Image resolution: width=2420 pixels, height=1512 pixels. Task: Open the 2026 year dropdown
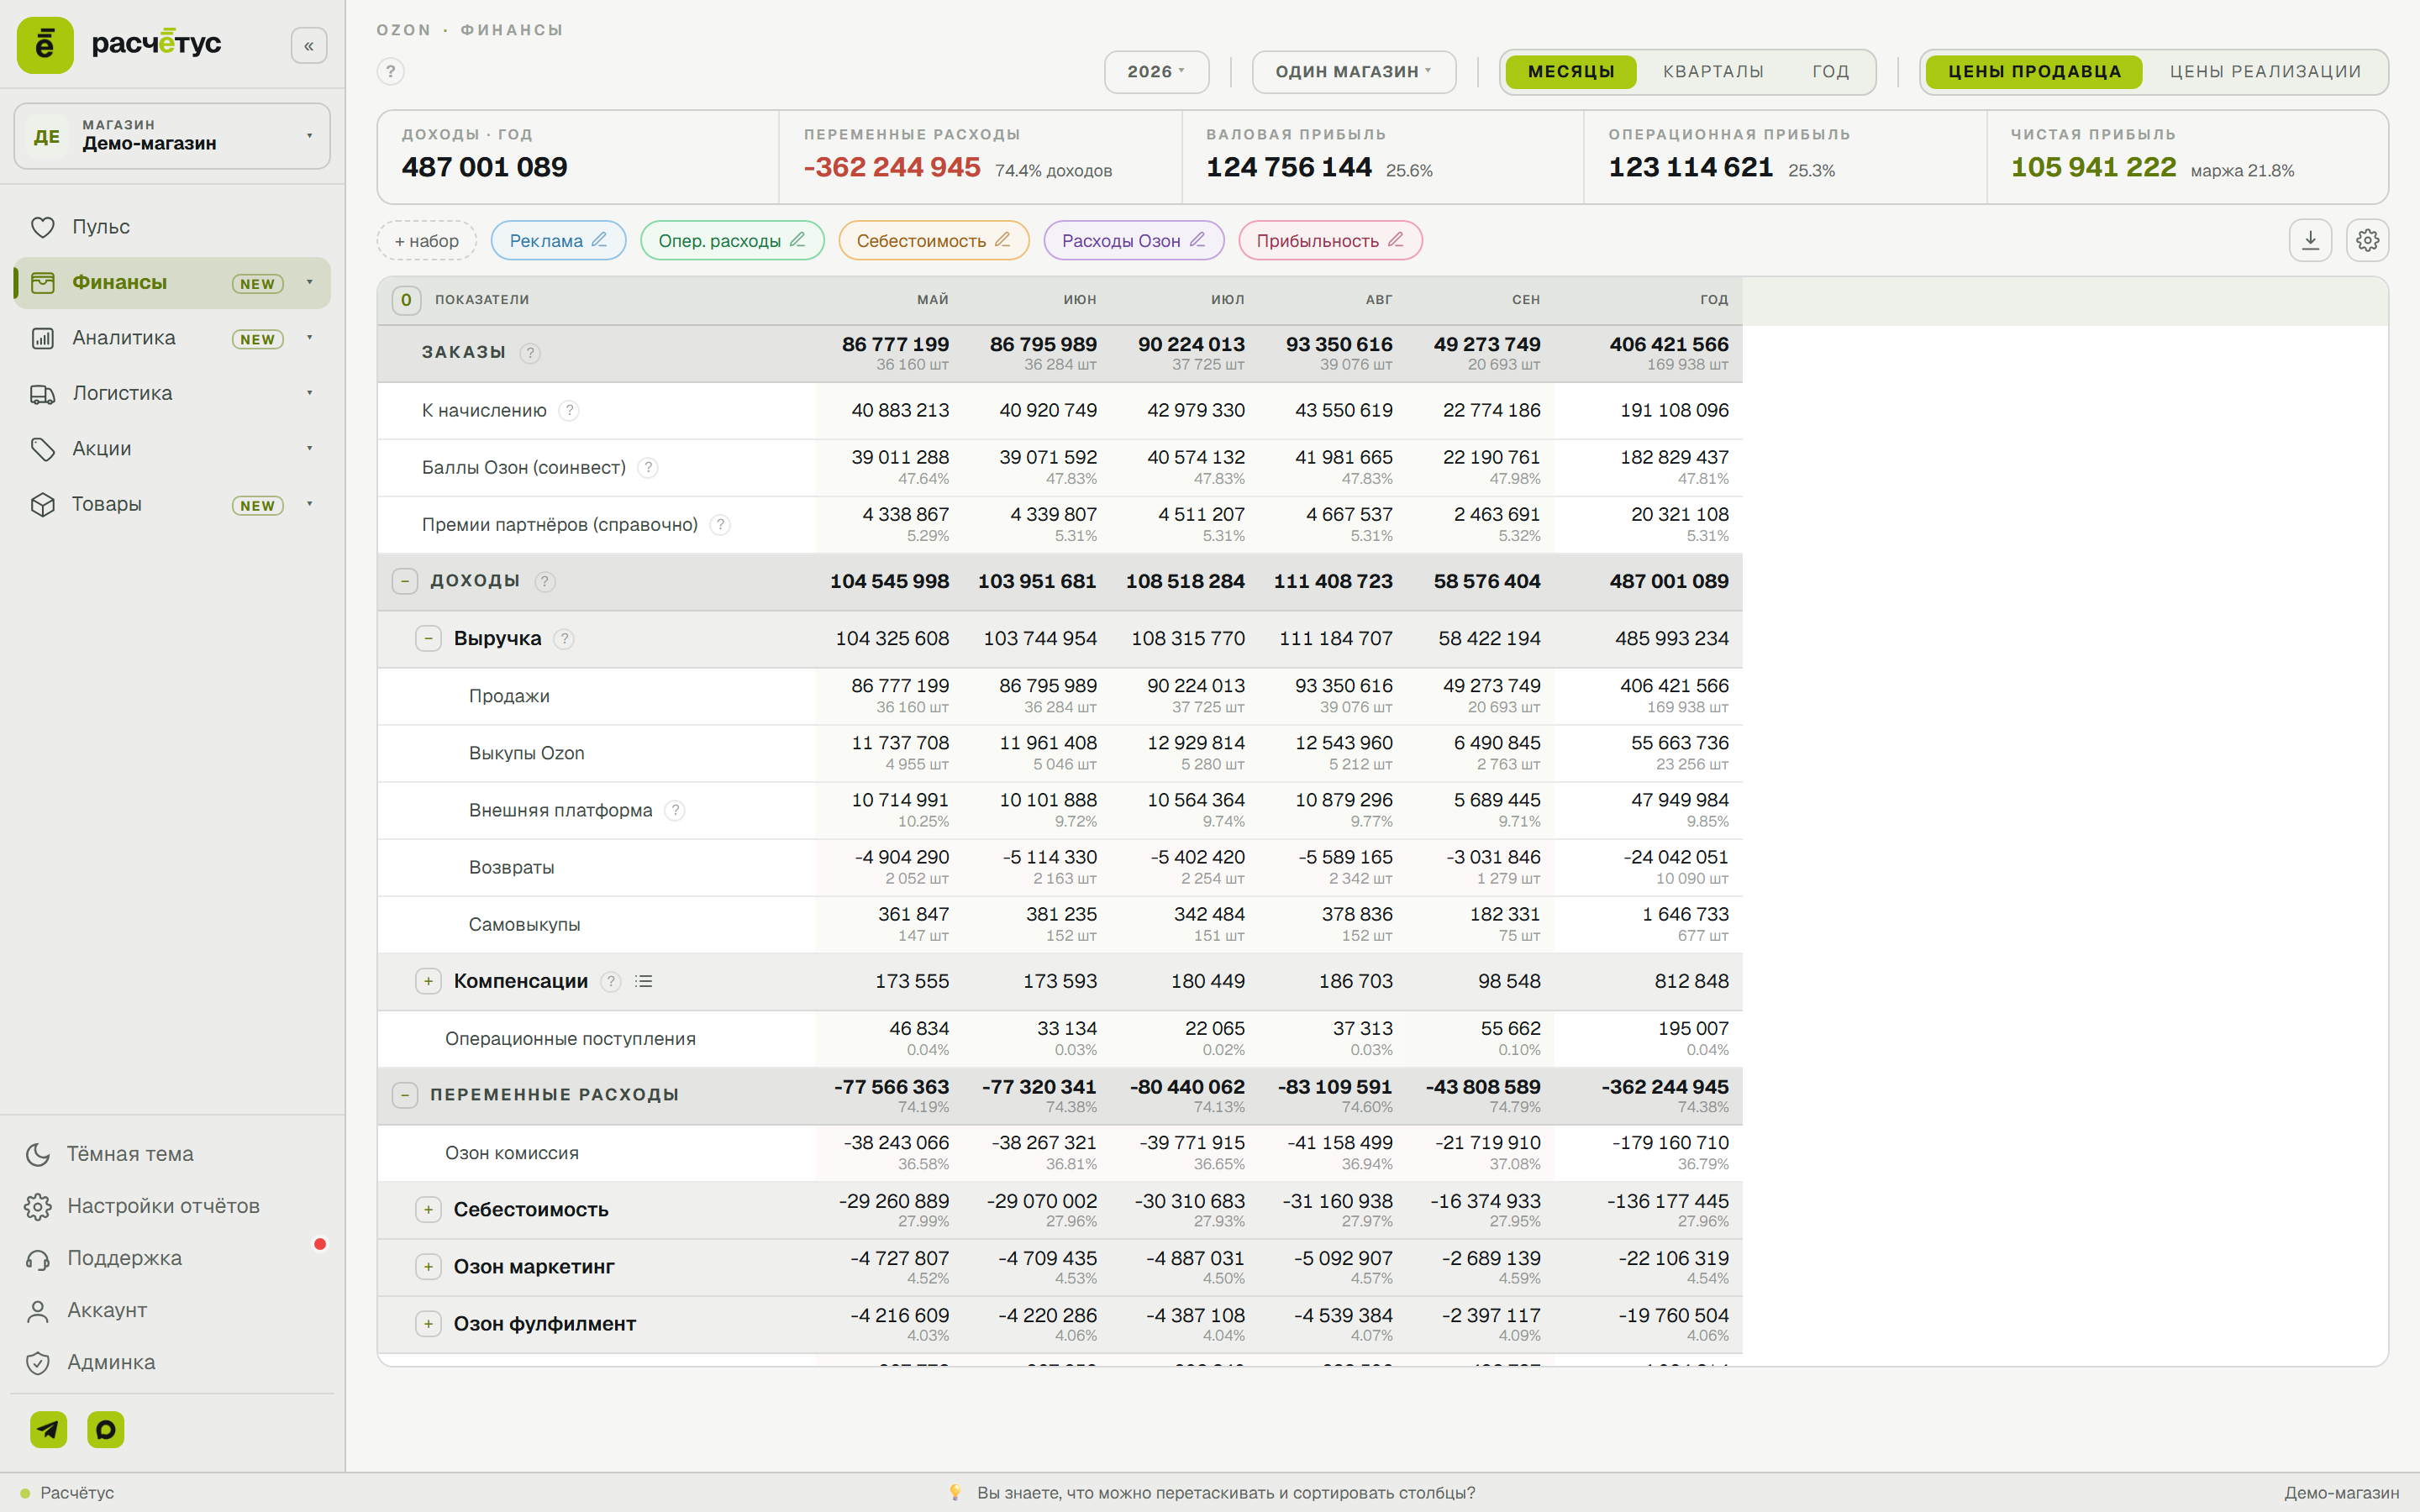1156,72
